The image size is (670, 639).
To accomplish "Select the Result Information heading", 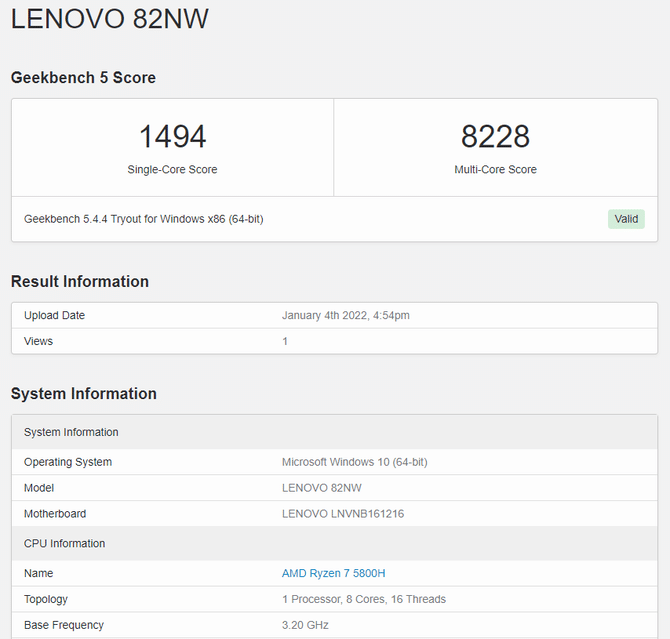I will 80,282.
